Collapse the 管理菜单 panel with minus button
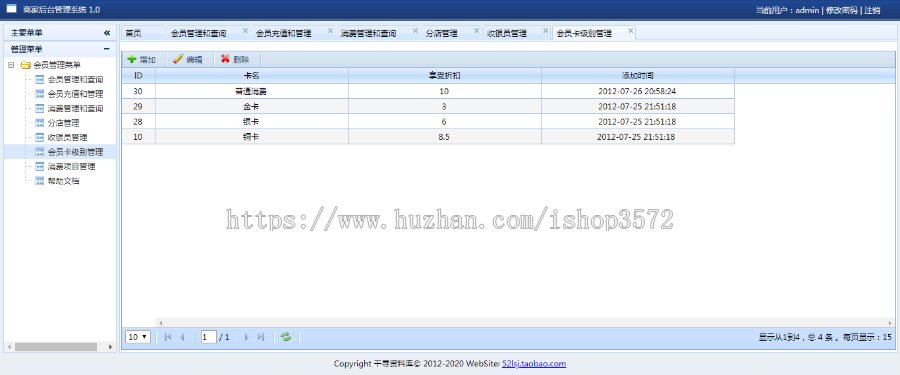 point(107,49)
